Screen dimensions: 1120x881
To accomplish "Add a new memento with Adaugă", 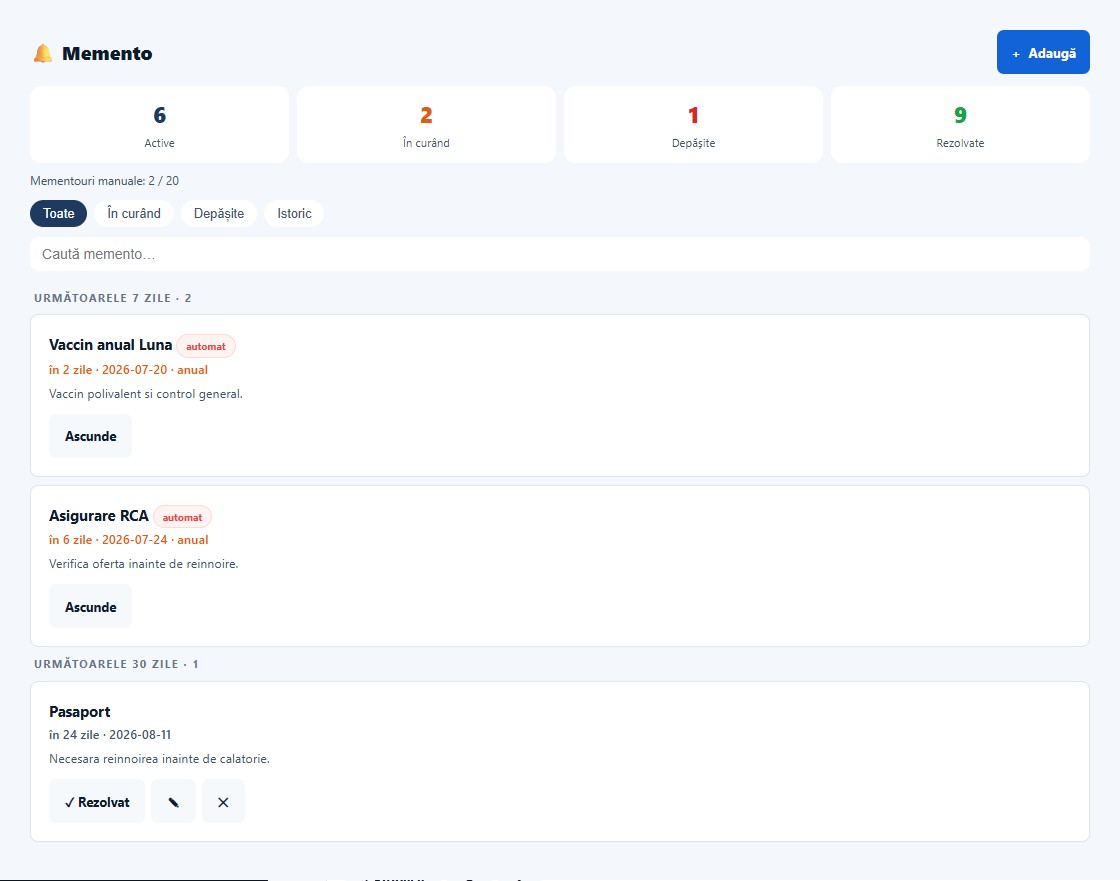I will (1043, 52).
